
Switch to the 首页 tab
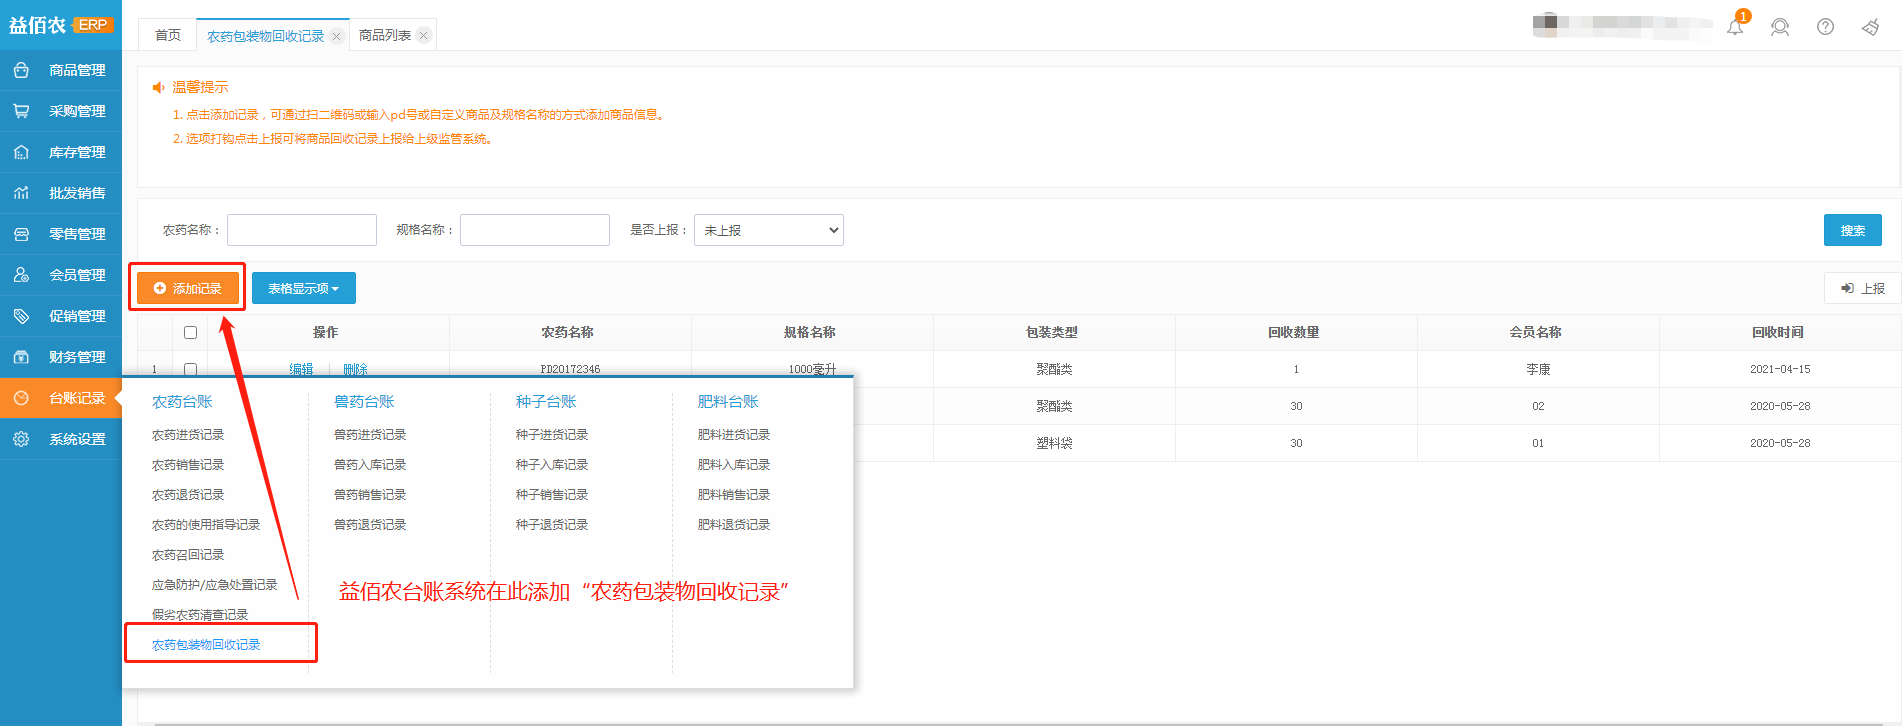(168, 36)
